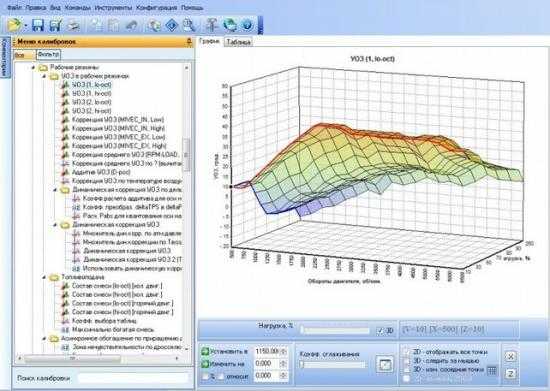550x391 pixels.
Task: Select the Фильтр tab in calibration menu
Action: coord(48,54)
